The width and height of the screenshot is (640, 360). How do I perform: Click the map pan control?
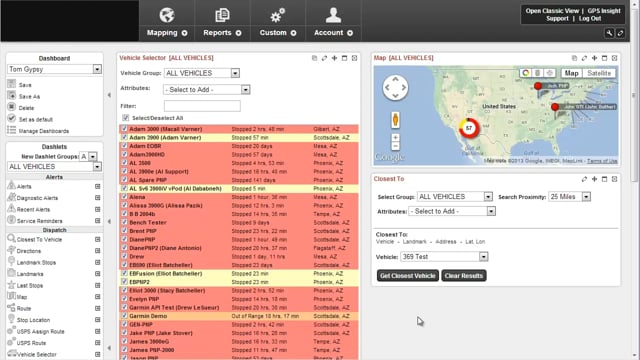[395, 87]
